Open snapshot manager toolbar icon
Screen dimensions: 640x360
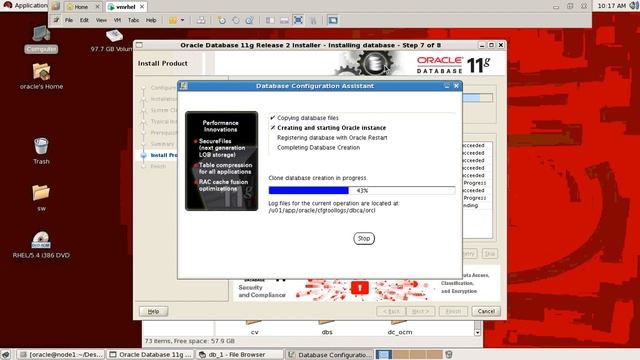pyautogui.click(x=249, y=20)
